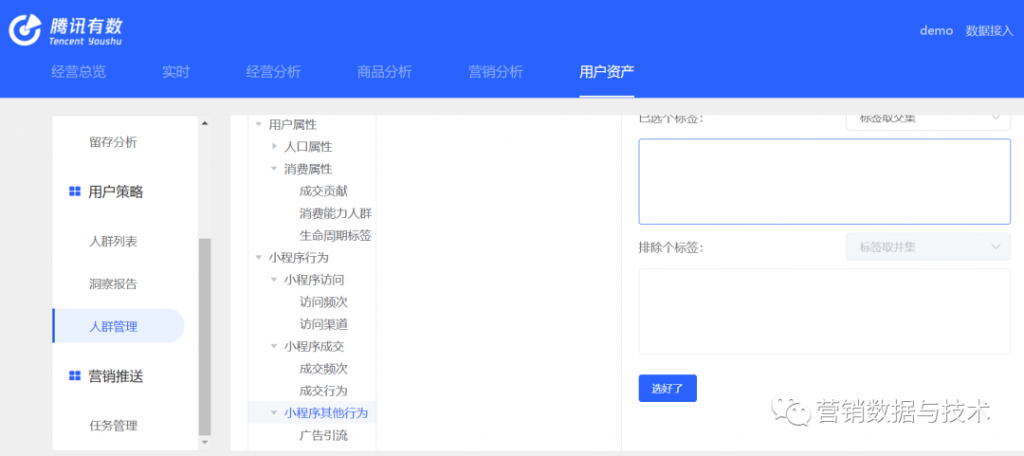1024x456 pixels.
Task: Switch to the 经营分析 tab
Action: click(273, 72)
